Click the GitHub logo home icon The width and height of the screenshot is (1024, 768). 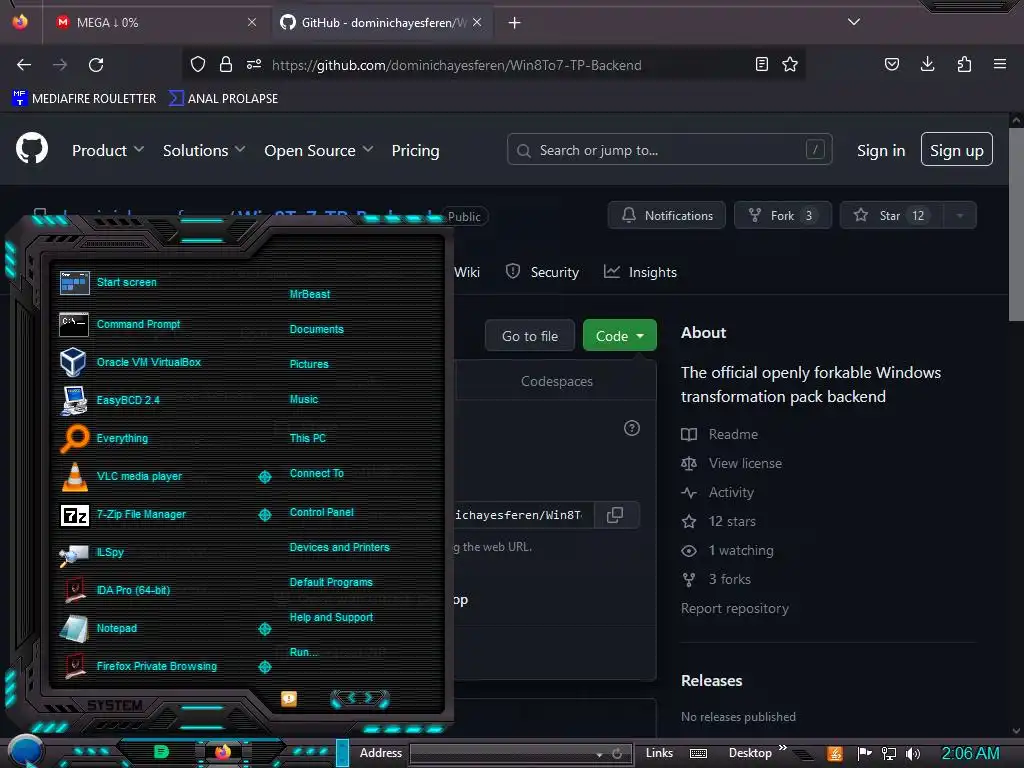coord(32,150)
